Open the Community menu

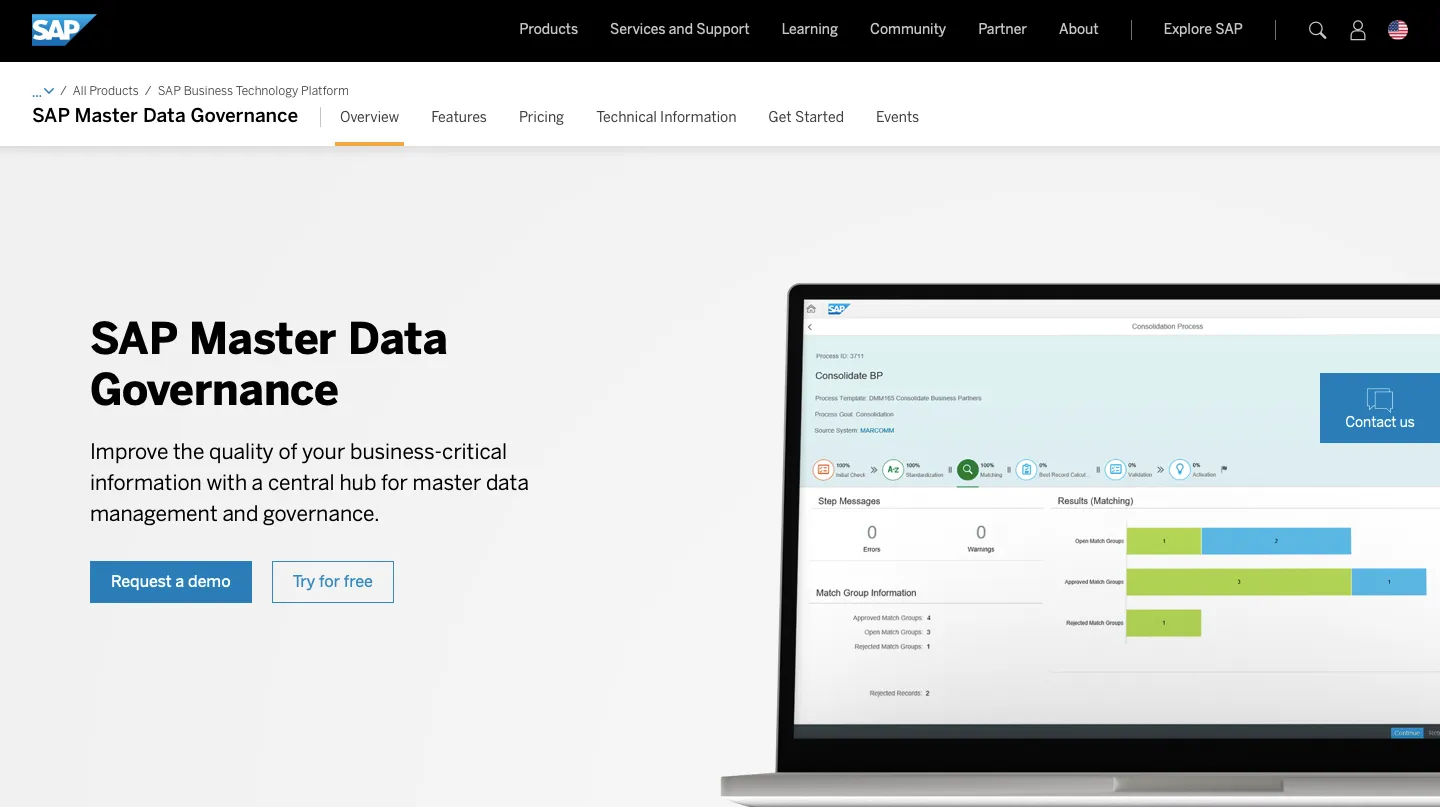[x=907, y=29]
